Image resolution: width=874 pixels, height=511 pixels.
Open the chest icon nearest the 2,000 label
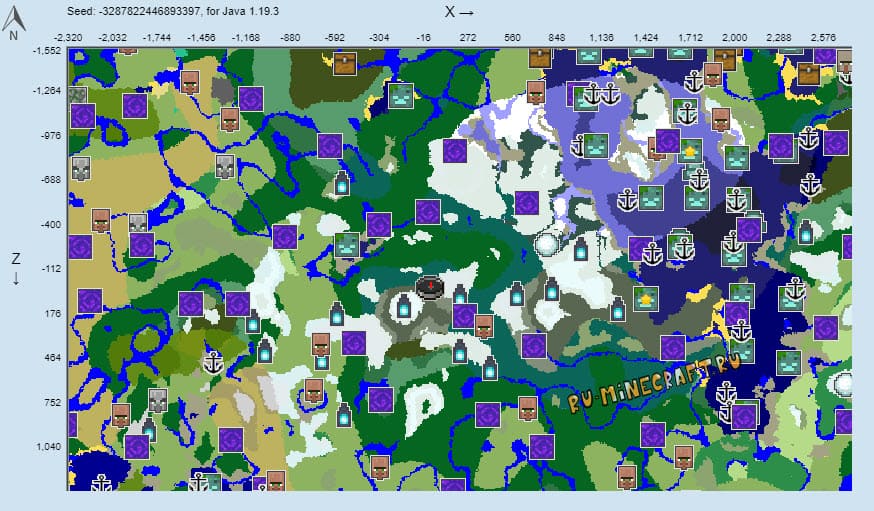click(725, 57)
